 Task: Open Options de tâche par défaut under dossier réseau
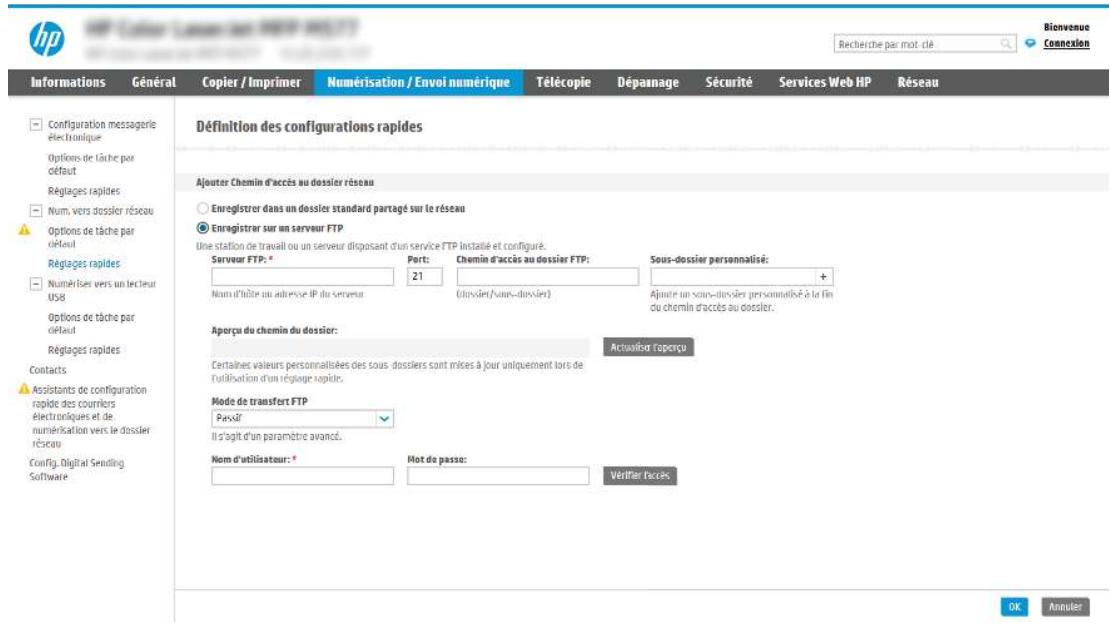[x=91, y=237]
